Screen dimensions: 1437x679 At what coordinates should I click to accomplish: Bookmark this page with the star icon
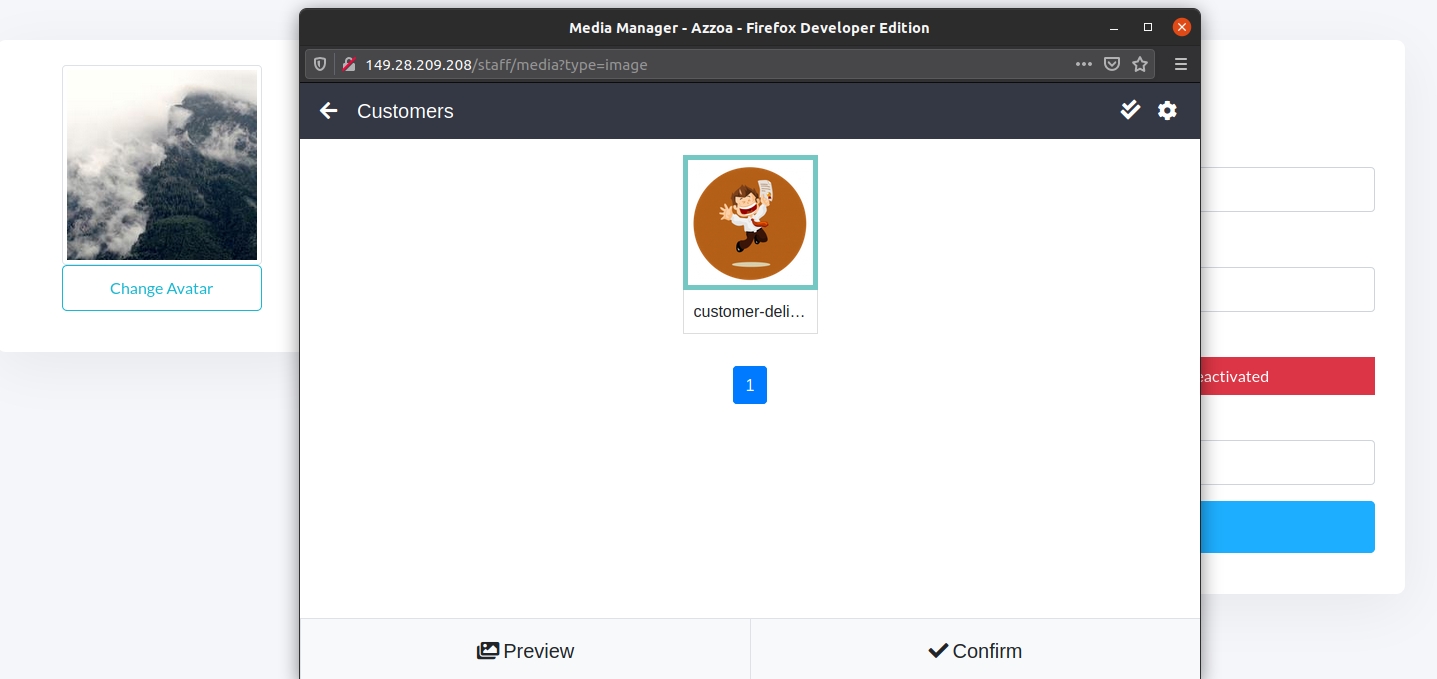point(1140,64)
